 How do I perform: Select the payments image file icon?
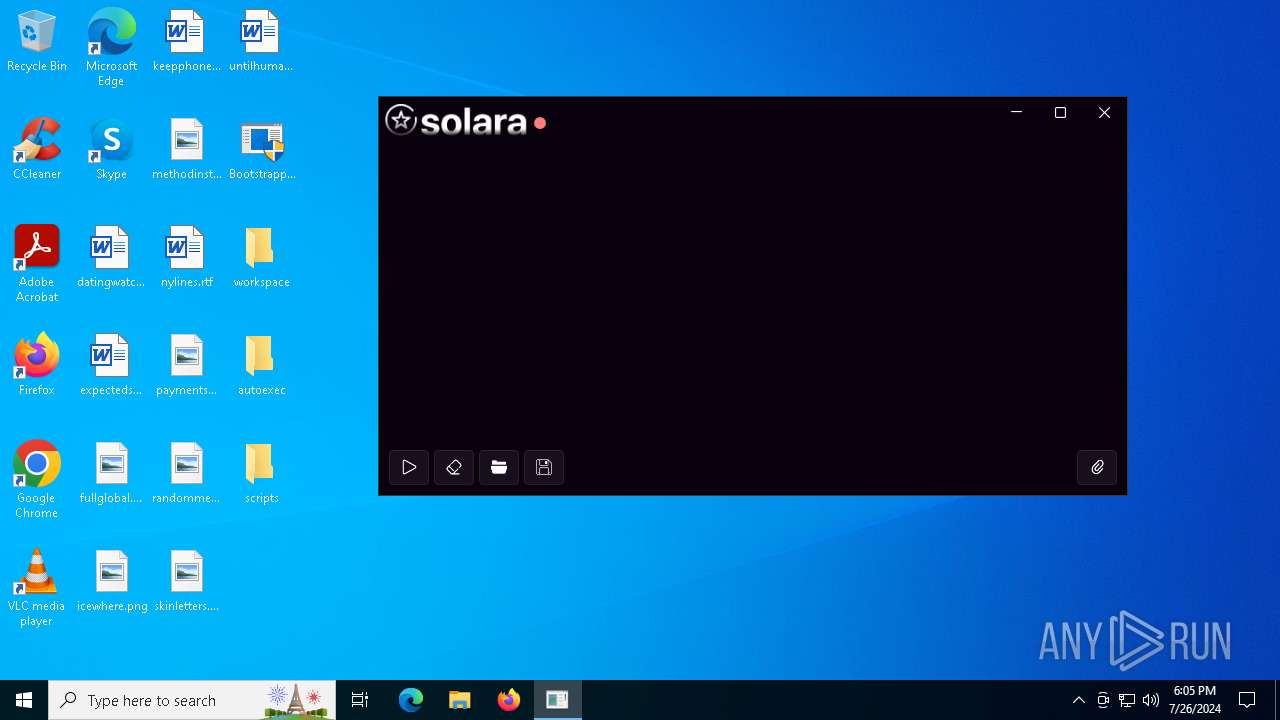(x=186, y=366)
